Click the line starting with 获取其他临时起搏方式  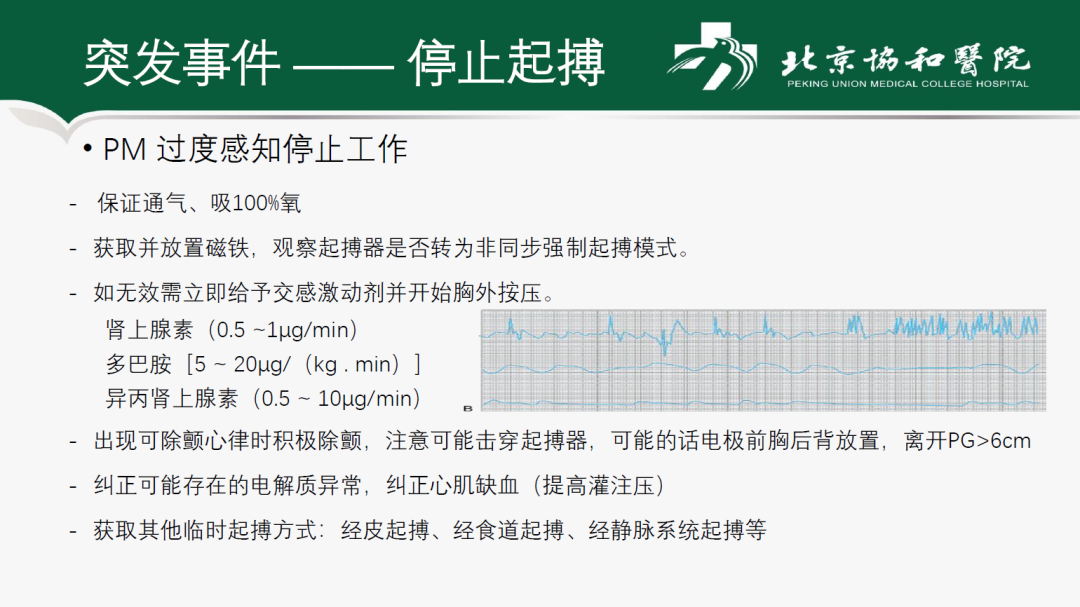coord(429,531)
